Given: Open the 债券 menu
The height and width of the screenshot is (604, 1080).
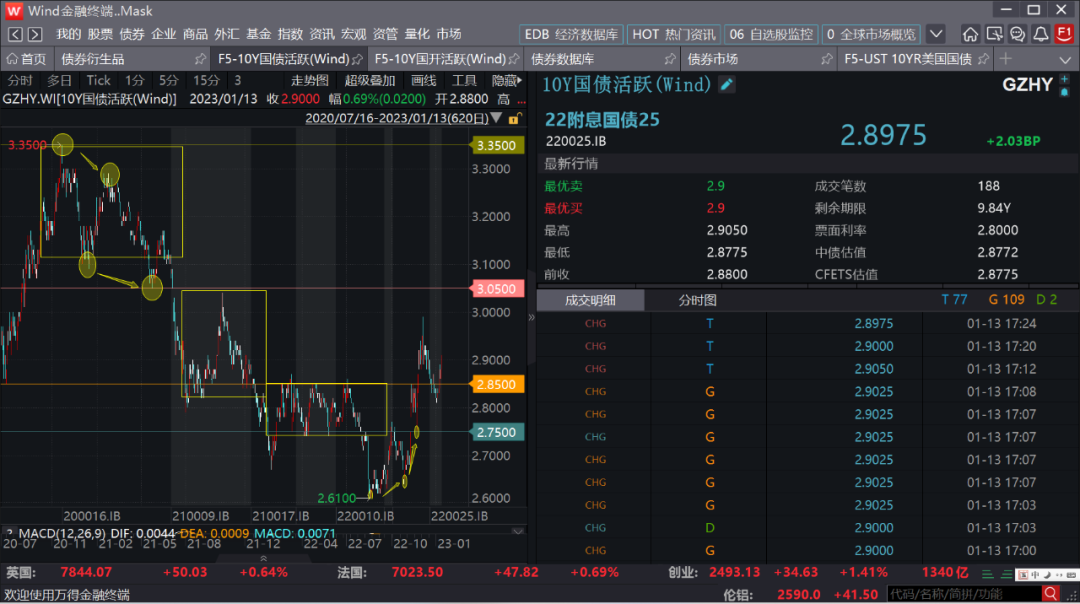Looking at the screenshot, I should (x=132, y=34).
